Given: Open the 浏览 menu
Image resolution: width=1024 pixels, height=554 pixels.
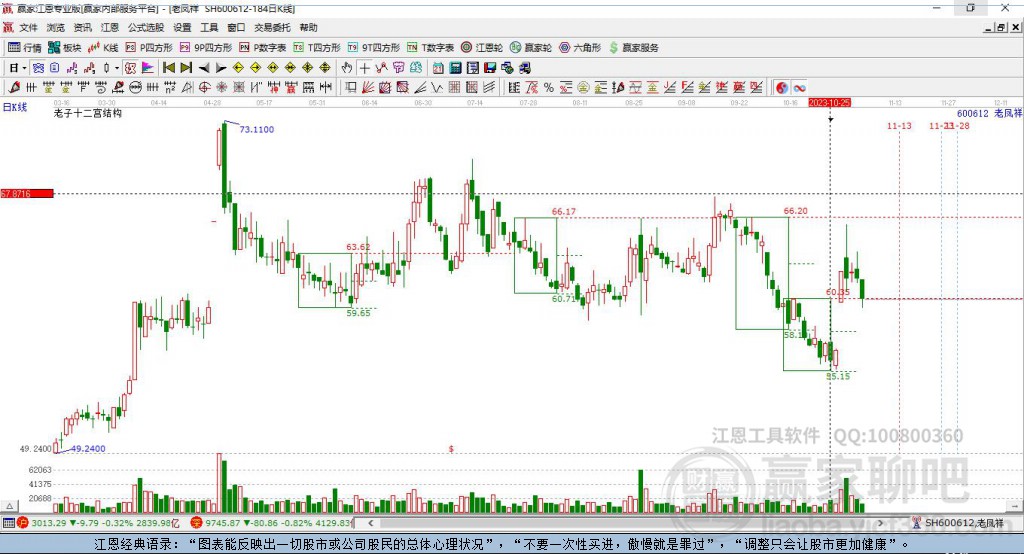Looking at the screenshot, I should (x=56, y=27).
